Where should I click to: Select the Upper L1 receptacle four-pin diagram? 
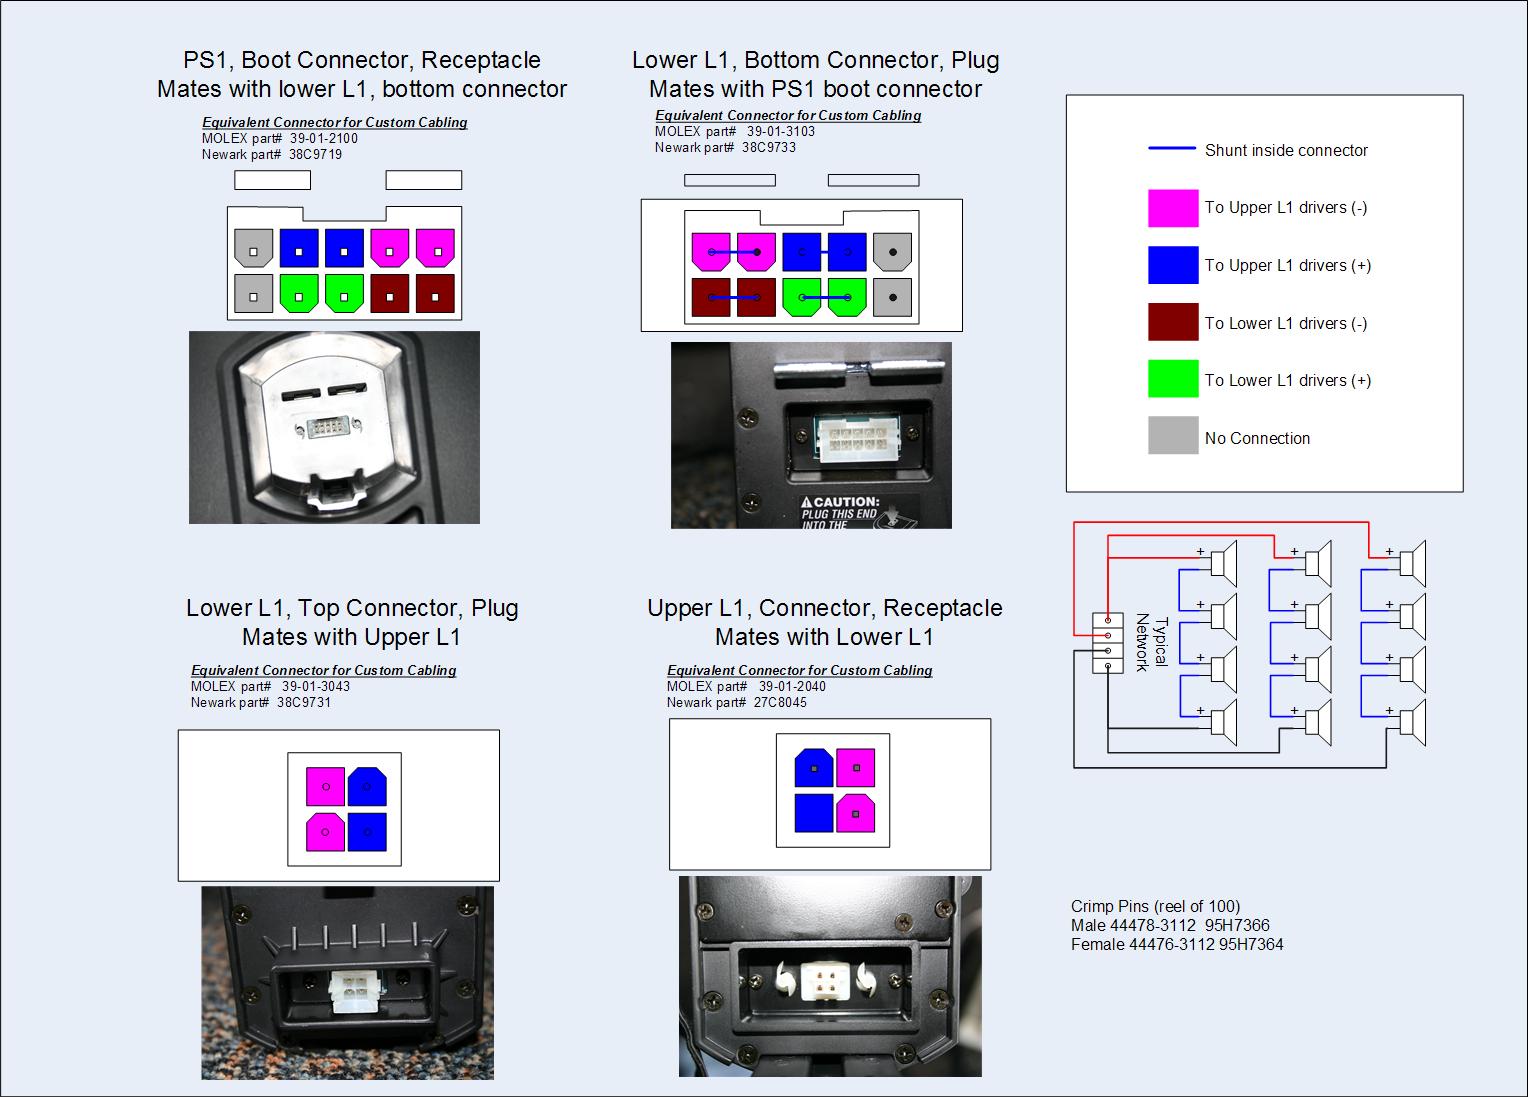833,790
